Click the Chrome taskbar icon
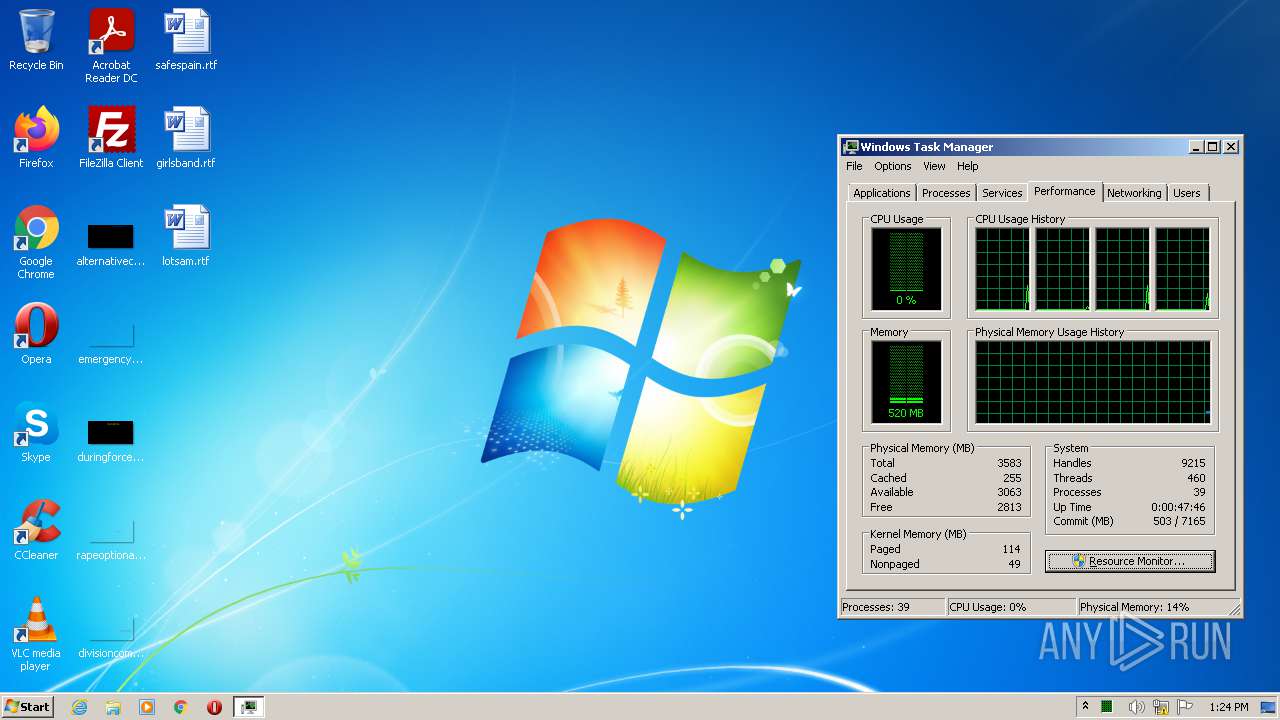Image resolution: width=1280 pixels, height=720 pixels. tap(181, 707)
